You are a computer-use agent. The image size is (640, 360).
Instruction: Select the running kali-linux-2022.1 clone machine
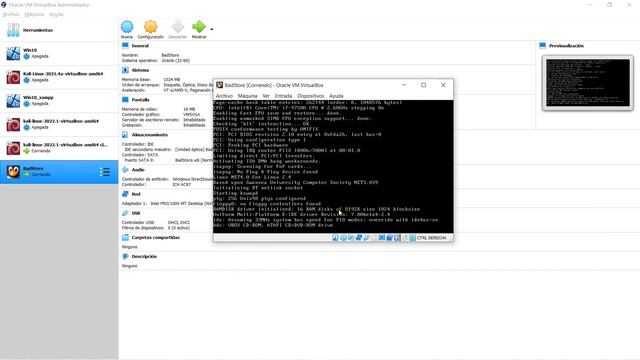pos(59,148)
